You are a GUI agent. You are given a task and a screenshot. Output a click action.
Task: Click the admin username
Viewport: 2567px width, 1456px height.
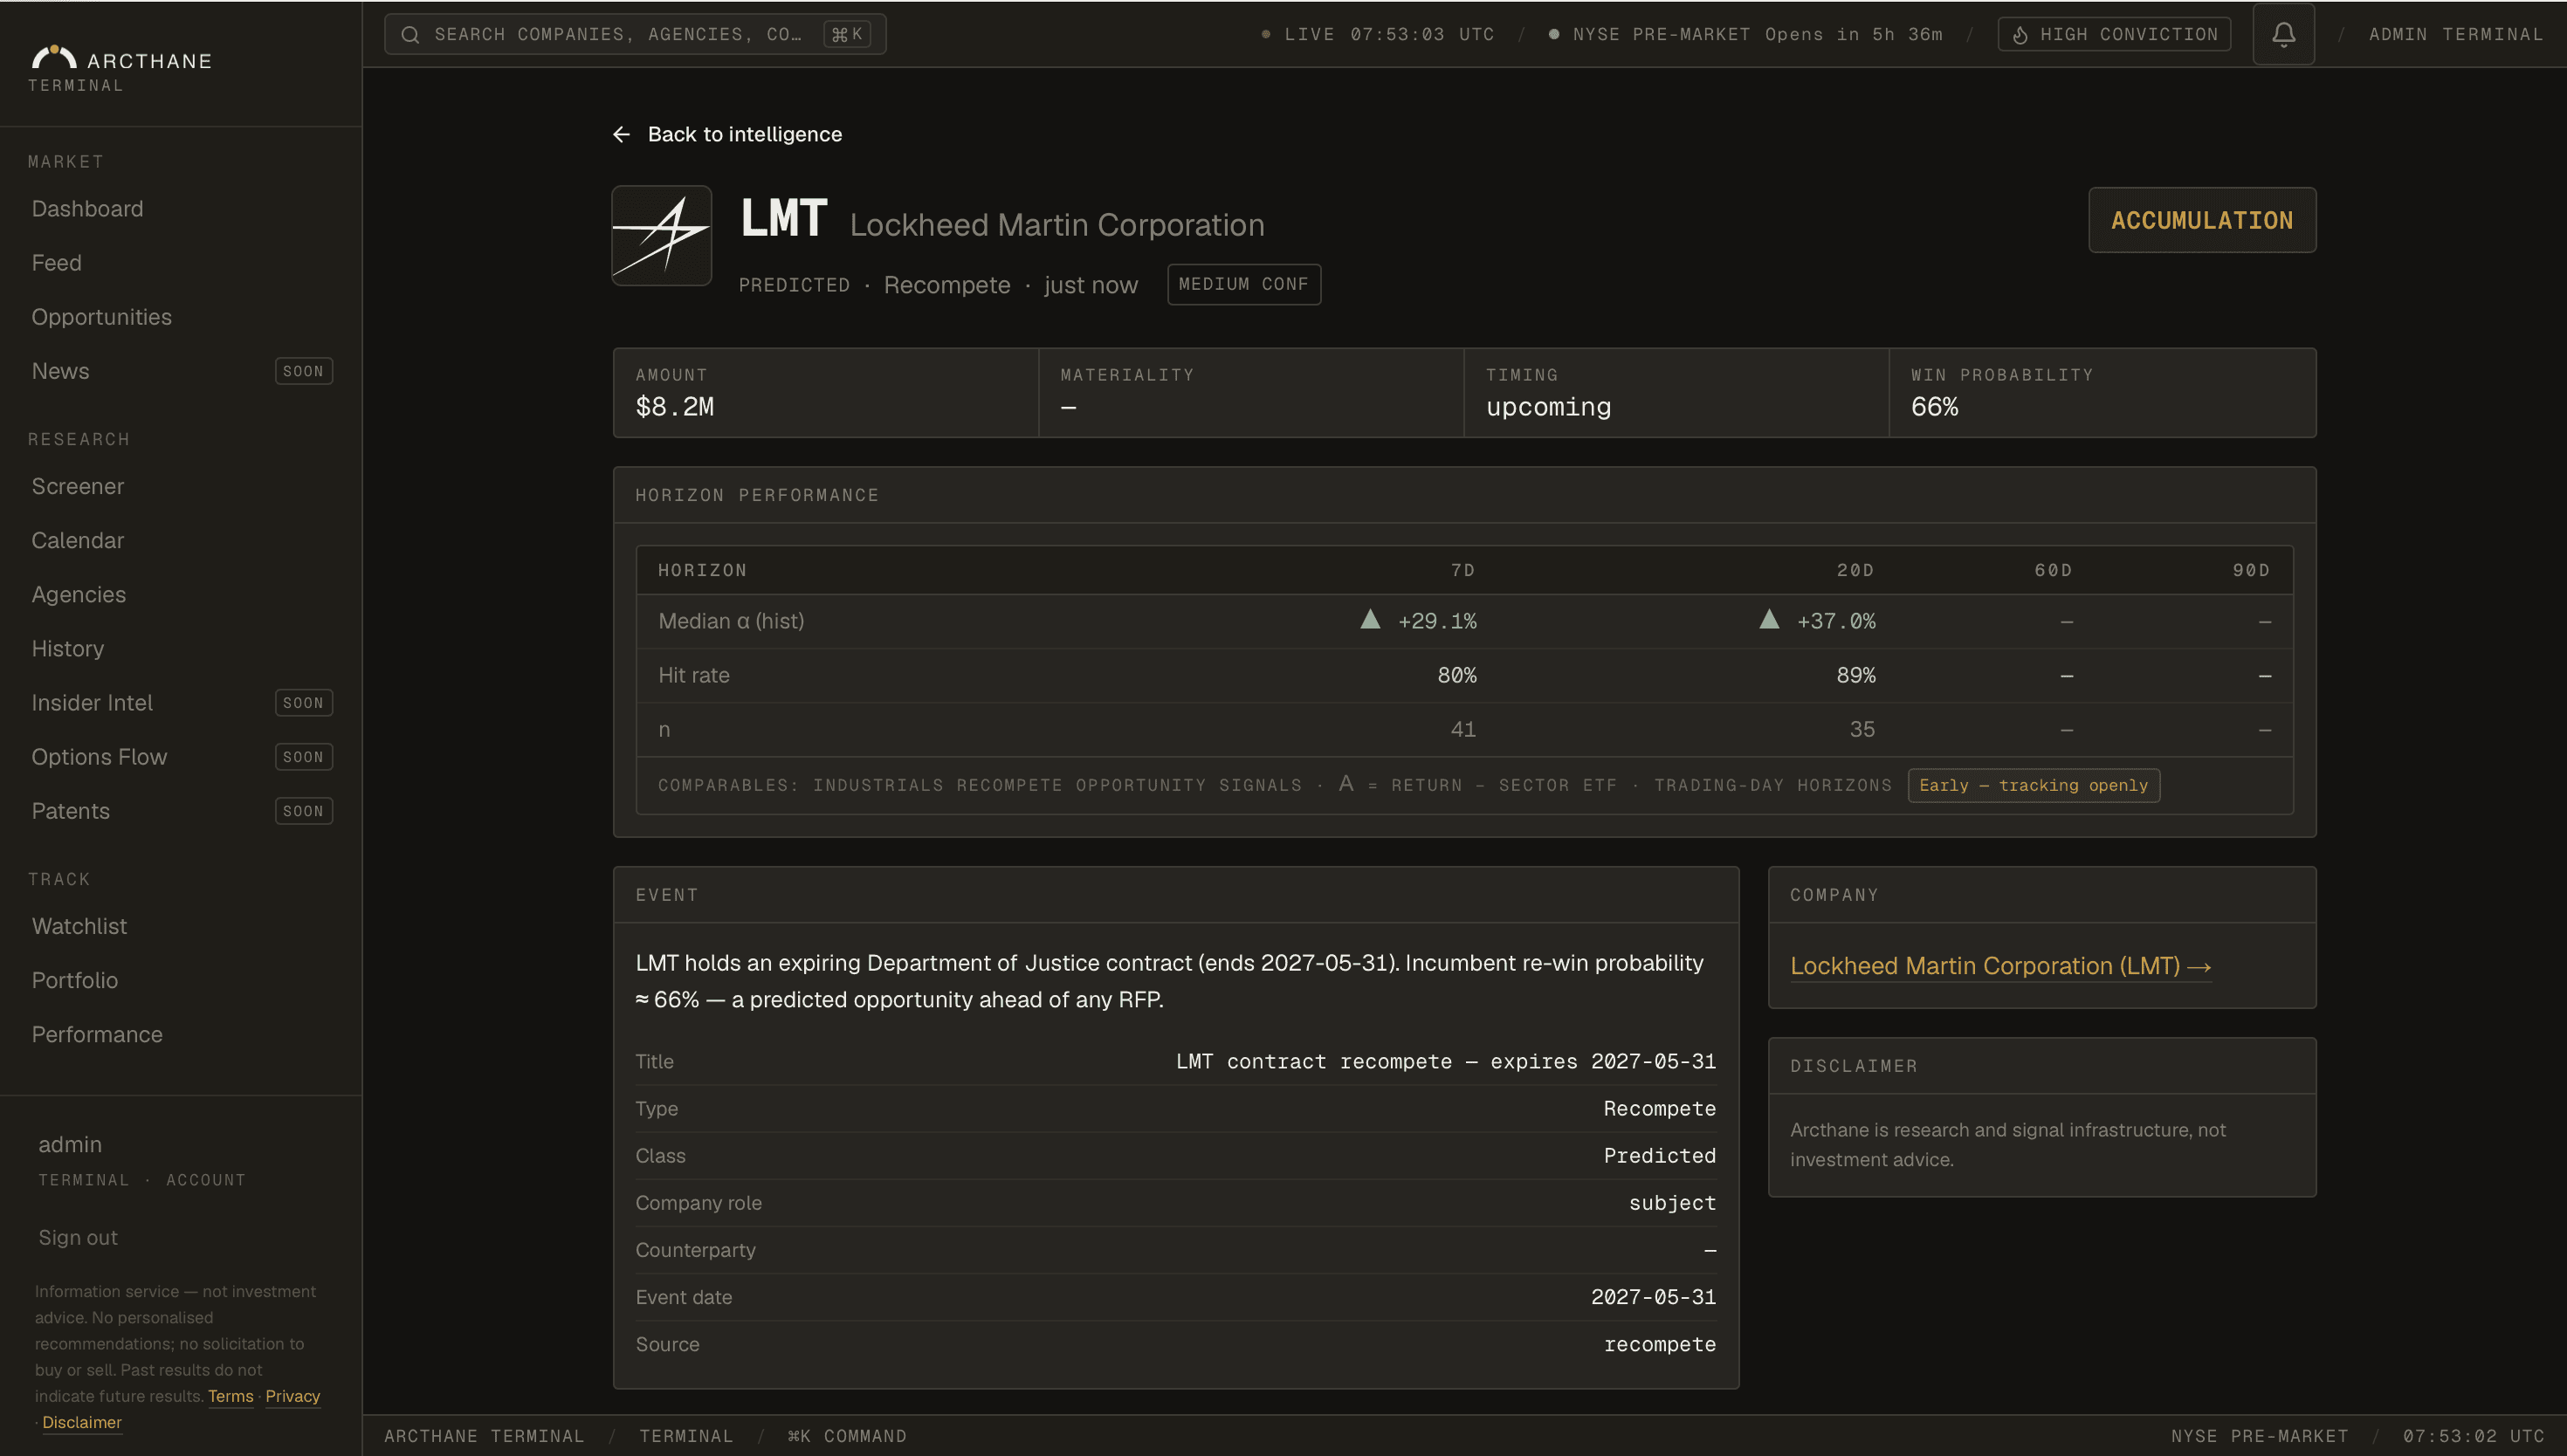tap(70, 1144)
